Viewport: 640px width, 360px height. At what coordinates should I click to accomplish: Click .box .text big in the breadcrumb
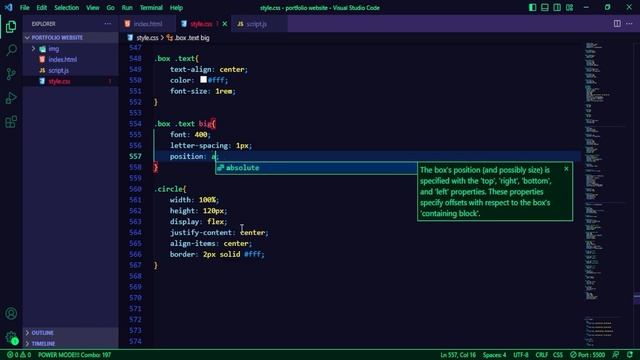[192, 38]
